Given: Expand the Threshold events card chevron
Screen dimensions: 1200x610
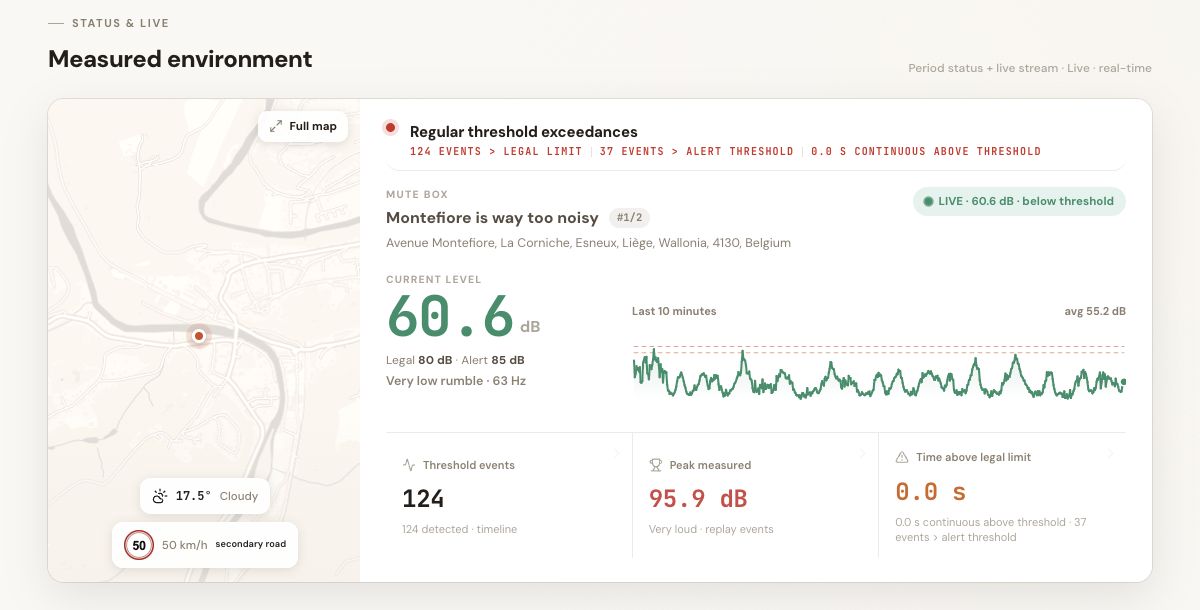Looking at the screenshot, I should [x=616, y=454].
